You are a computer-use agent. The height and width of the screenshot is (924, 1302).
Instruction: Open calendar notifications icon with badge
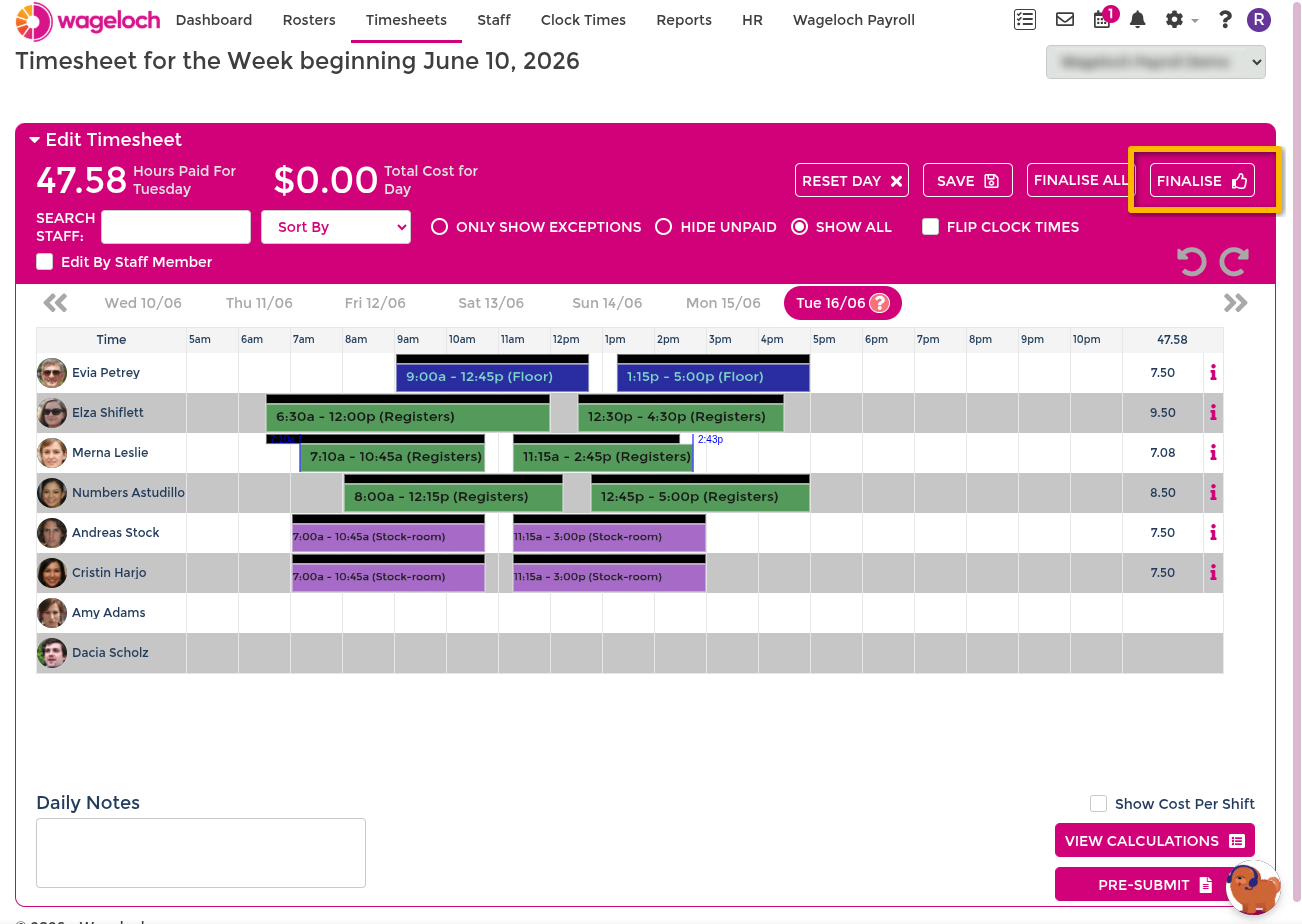pyautogui.click(x=1103, y=19)
